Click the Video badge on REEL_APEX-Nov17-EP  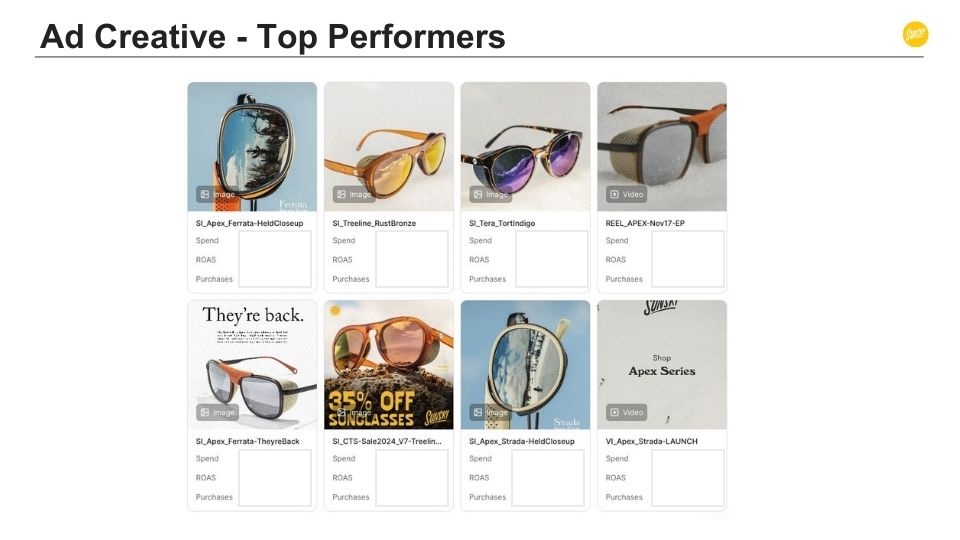(x=627, y=194)
